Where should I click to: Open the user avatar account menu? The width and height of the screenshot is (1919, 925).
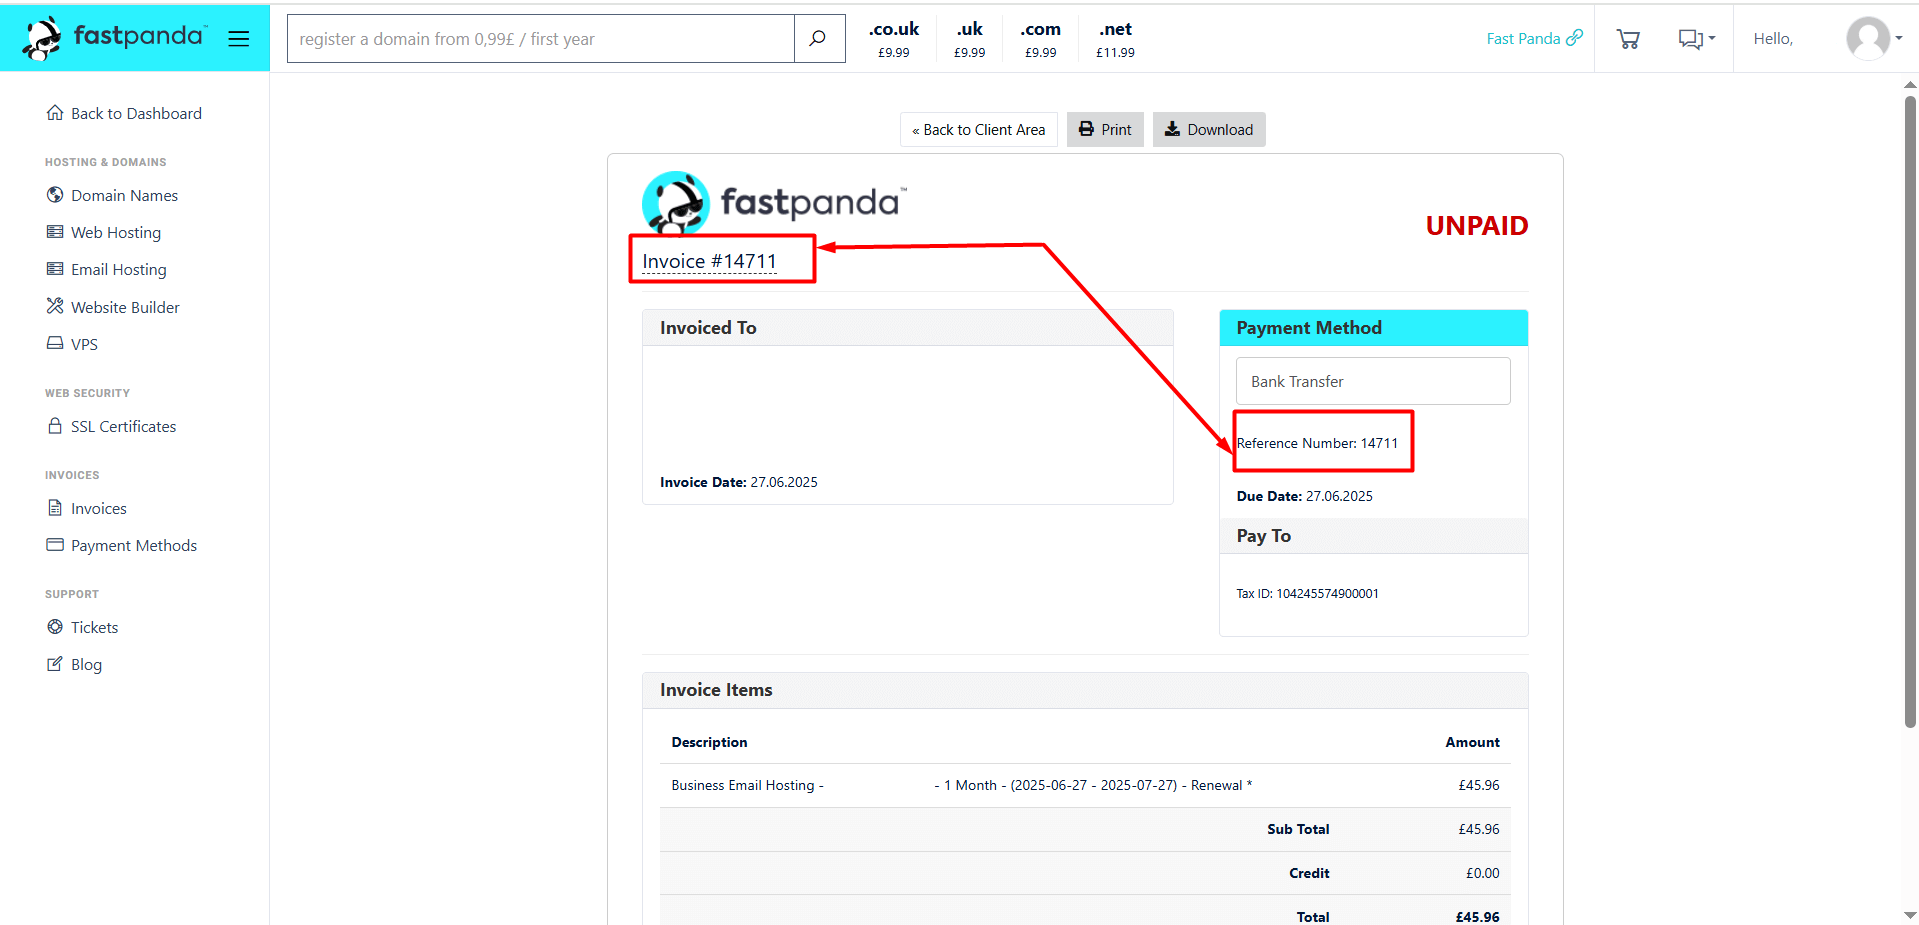click(x=1873, y=38)
